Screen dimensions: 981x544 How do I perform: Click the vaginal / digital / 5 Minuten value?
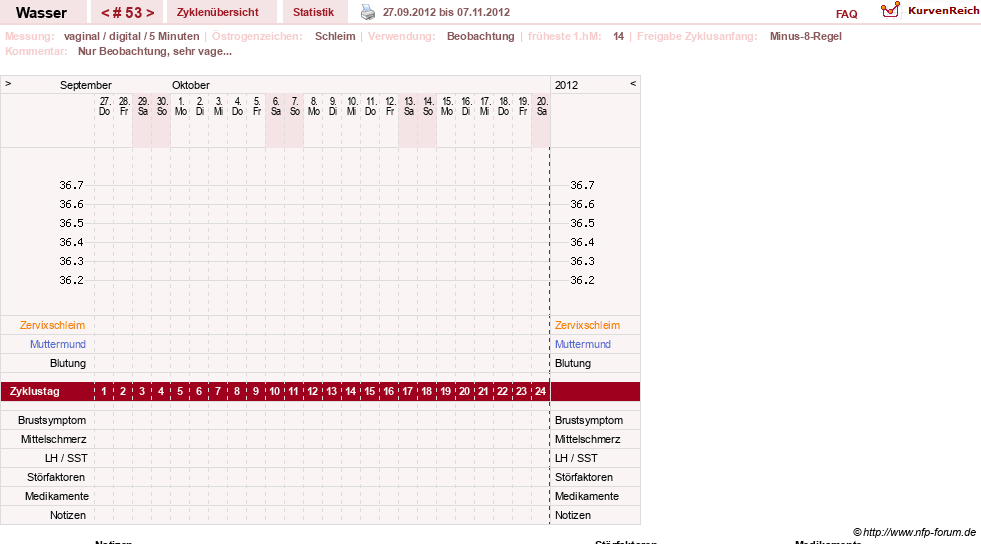pyautogui.click(x=131, y=36)
